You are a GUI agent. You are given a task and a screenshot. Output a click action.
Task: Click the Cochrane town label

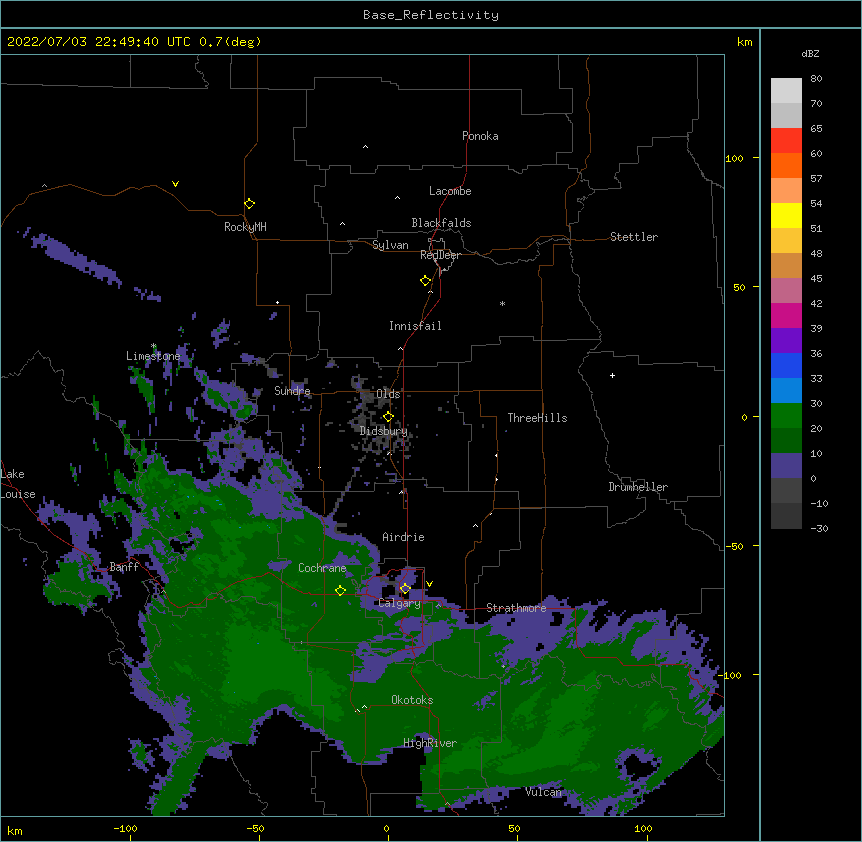point(322,568)
